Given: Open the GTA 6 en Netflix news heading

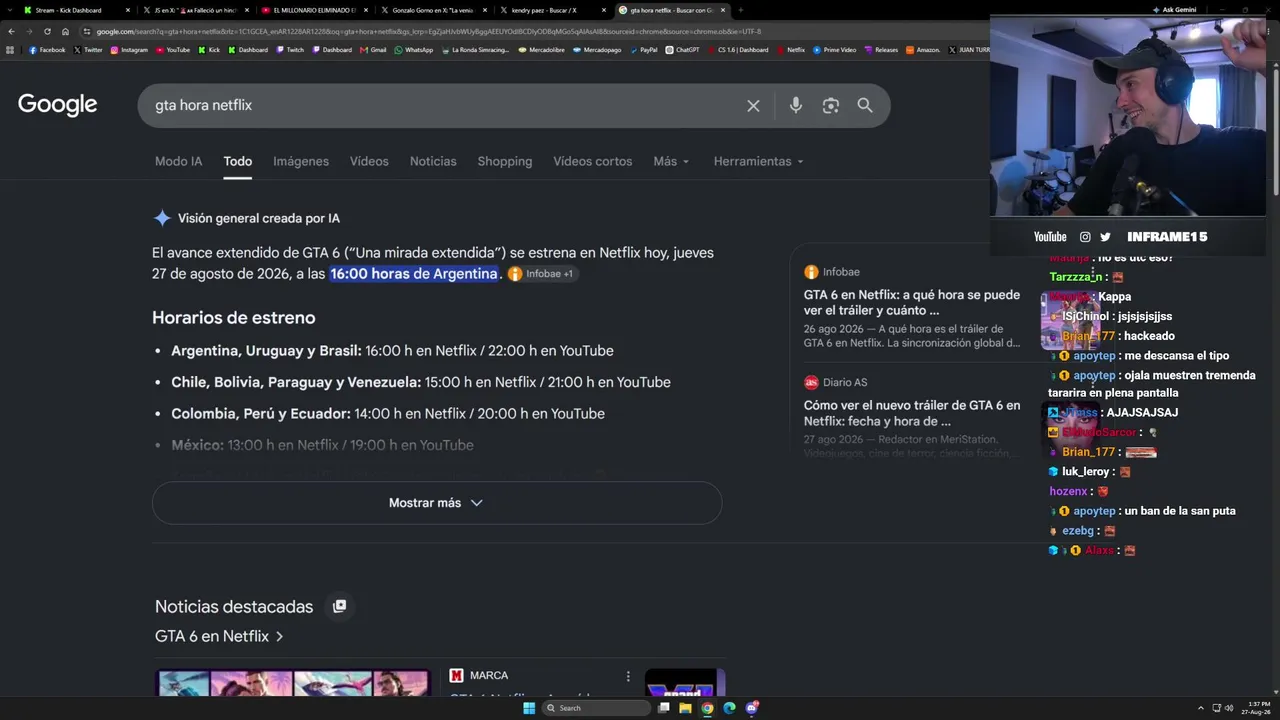Looking at the screenshot, I should point(219,636).
